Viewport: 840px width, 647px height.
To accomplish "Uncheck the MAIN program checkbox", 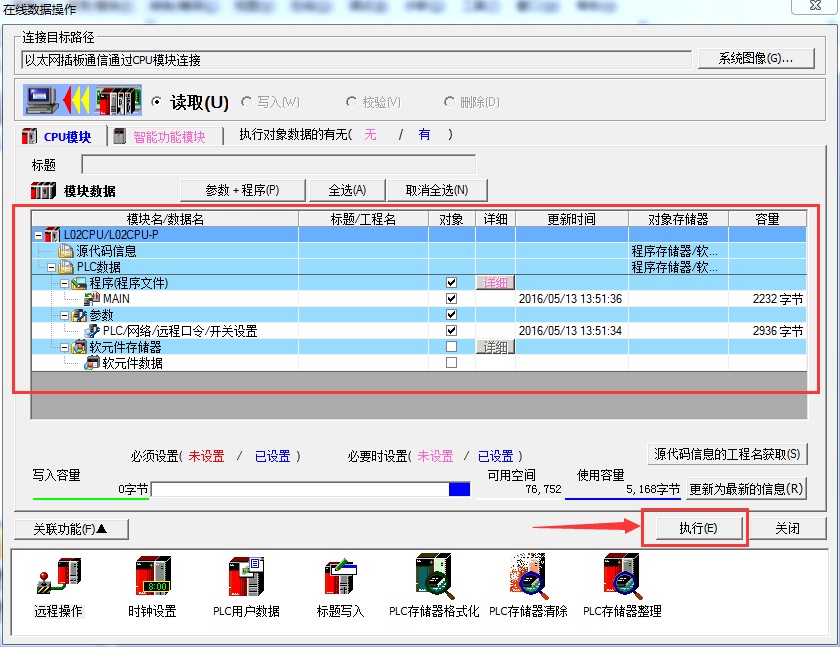I will [x=451, y=299].
